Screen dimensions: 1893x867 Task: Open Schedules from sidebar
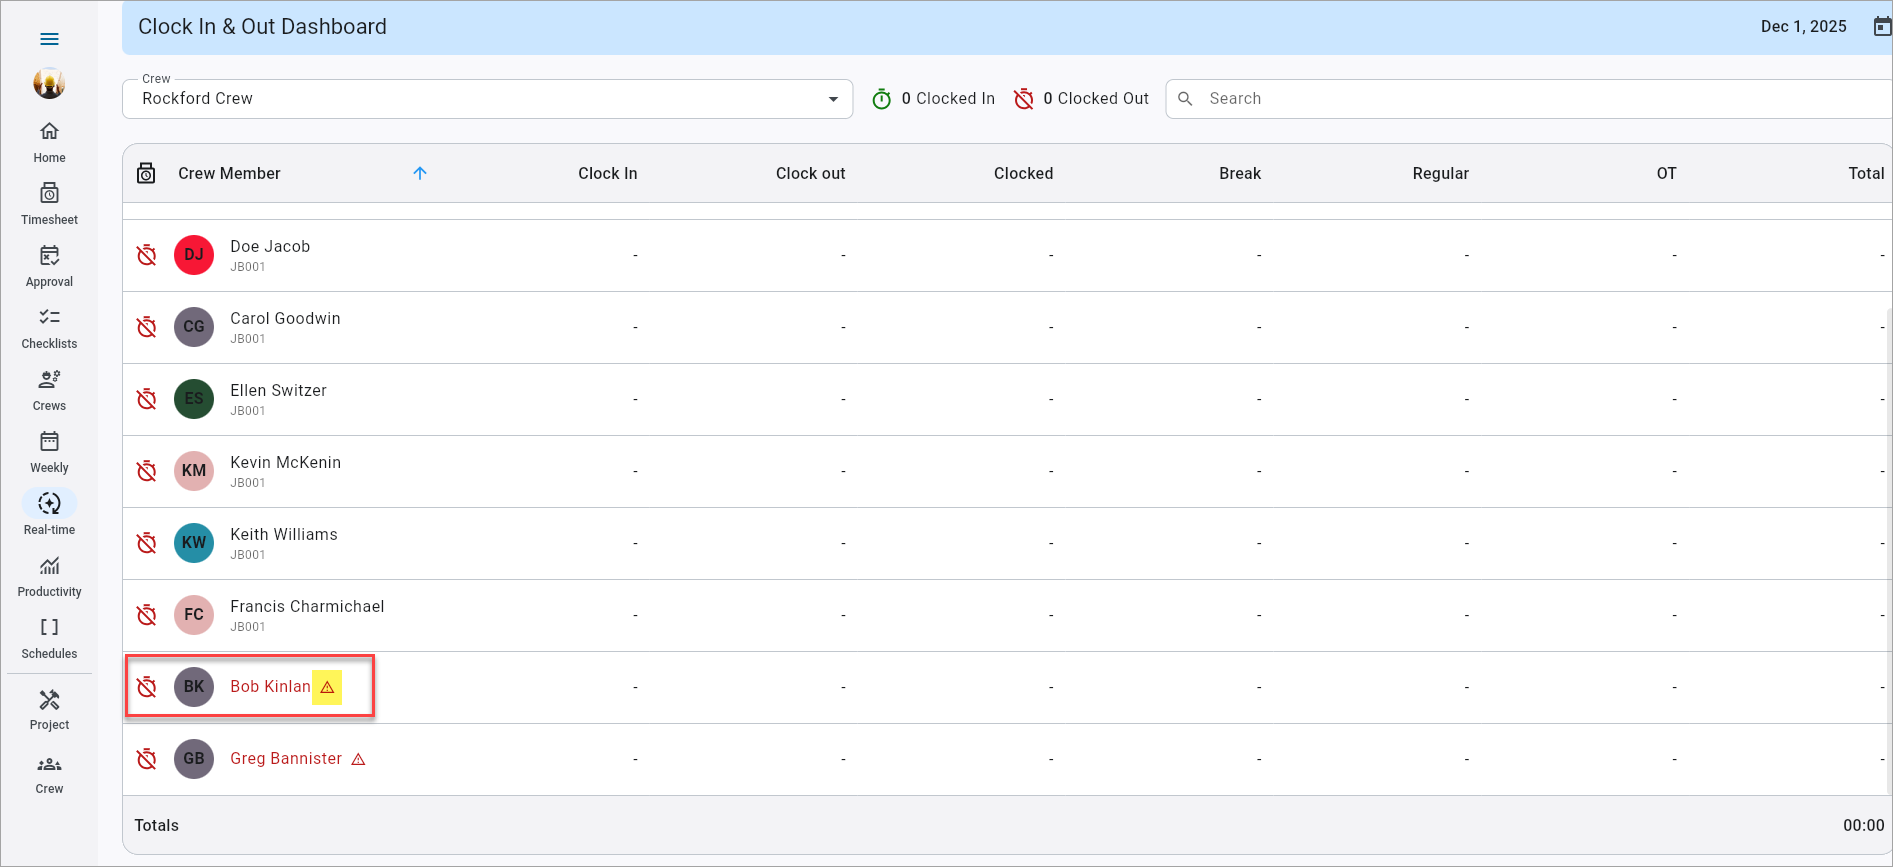coord(49,639)
